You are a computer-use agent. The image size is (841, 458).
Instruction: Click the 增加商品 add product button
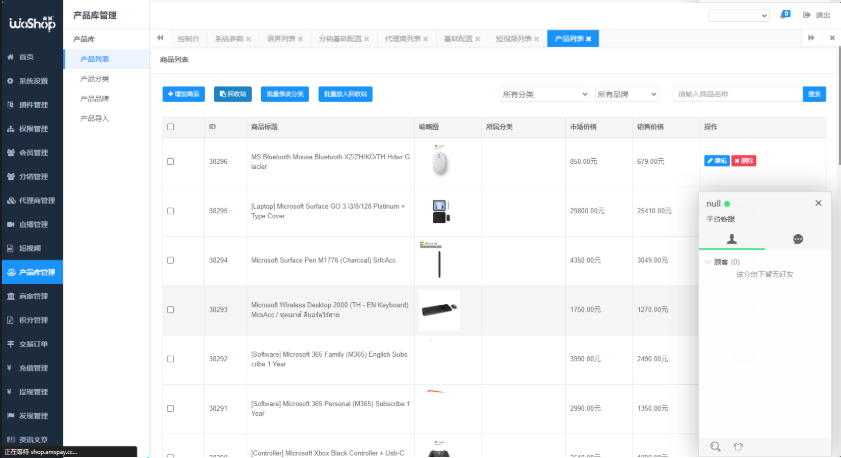[x=183, y=94]
